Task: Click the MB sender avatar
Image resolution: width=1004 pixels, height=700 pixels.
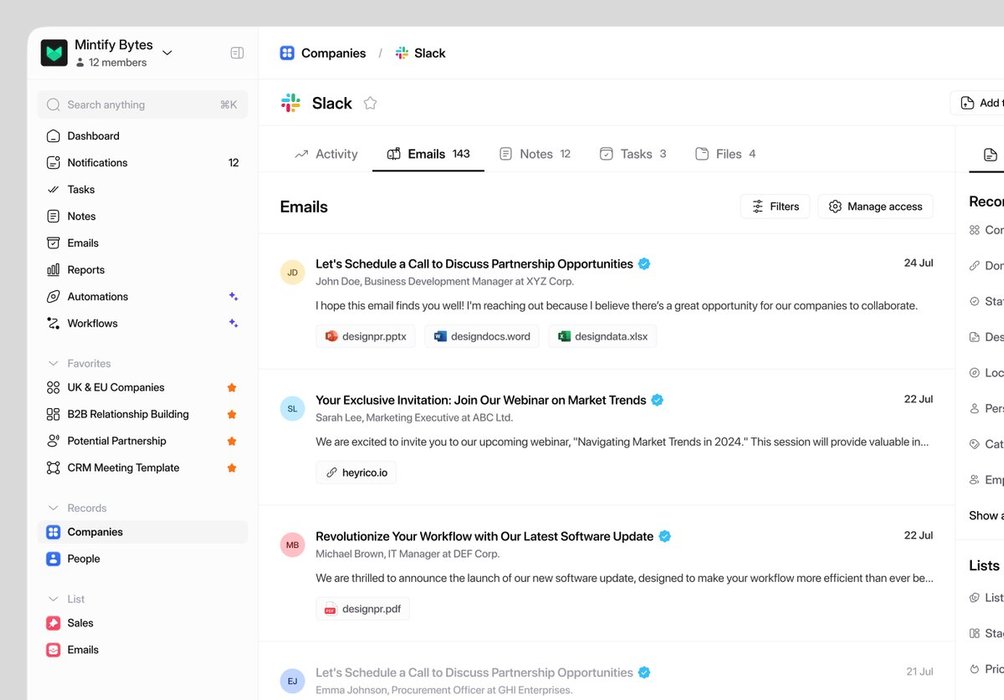Action: 293,545
